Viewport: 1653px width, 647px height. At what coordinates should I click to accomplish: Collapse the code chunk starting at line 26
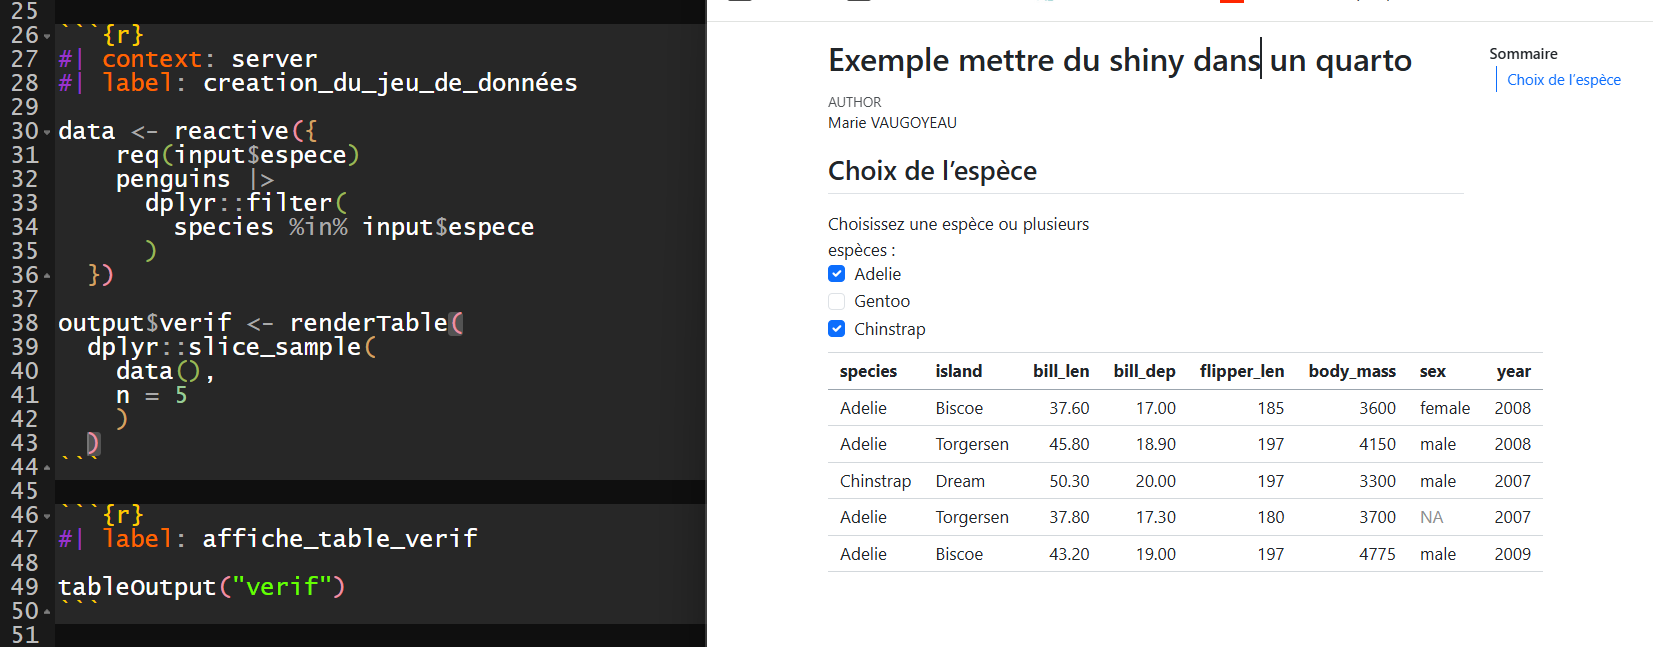click(x=47, y=37)
